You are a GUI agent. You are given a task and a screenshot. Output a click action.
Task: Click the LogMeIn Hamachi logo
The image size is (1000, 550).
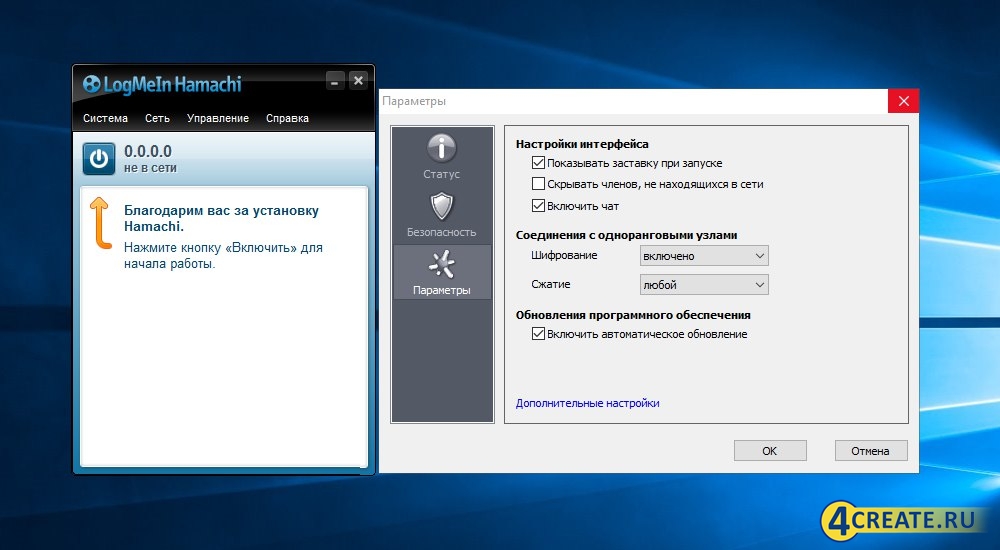pos(162,84)
